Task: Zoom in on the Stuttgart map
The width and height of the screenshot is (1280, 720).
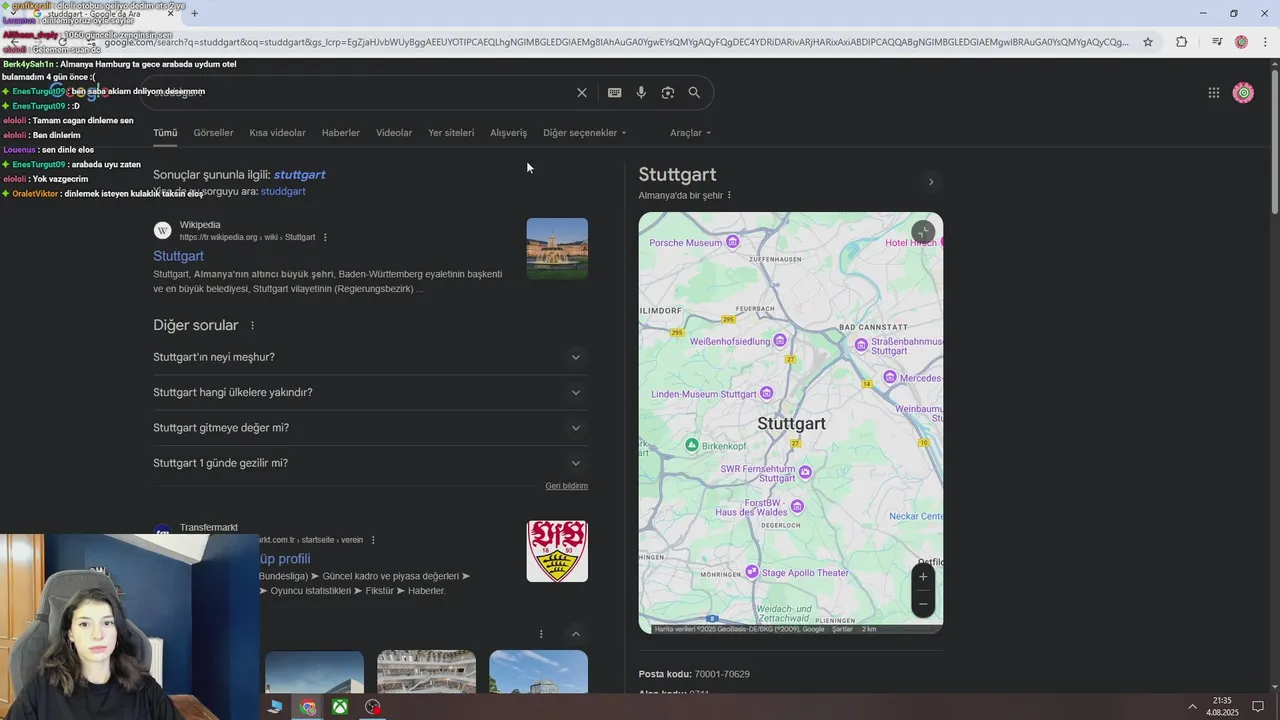Action: point(923,577)
